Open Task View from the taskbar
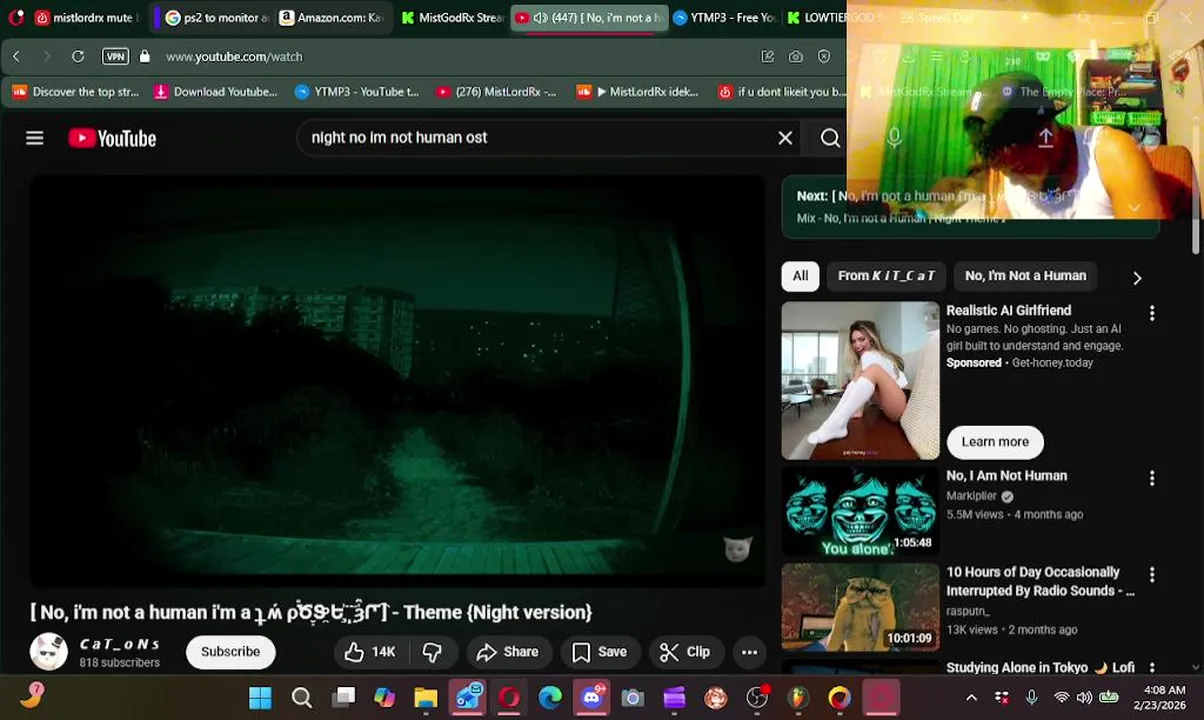The image size is (1204, 720). click(344, 698)
